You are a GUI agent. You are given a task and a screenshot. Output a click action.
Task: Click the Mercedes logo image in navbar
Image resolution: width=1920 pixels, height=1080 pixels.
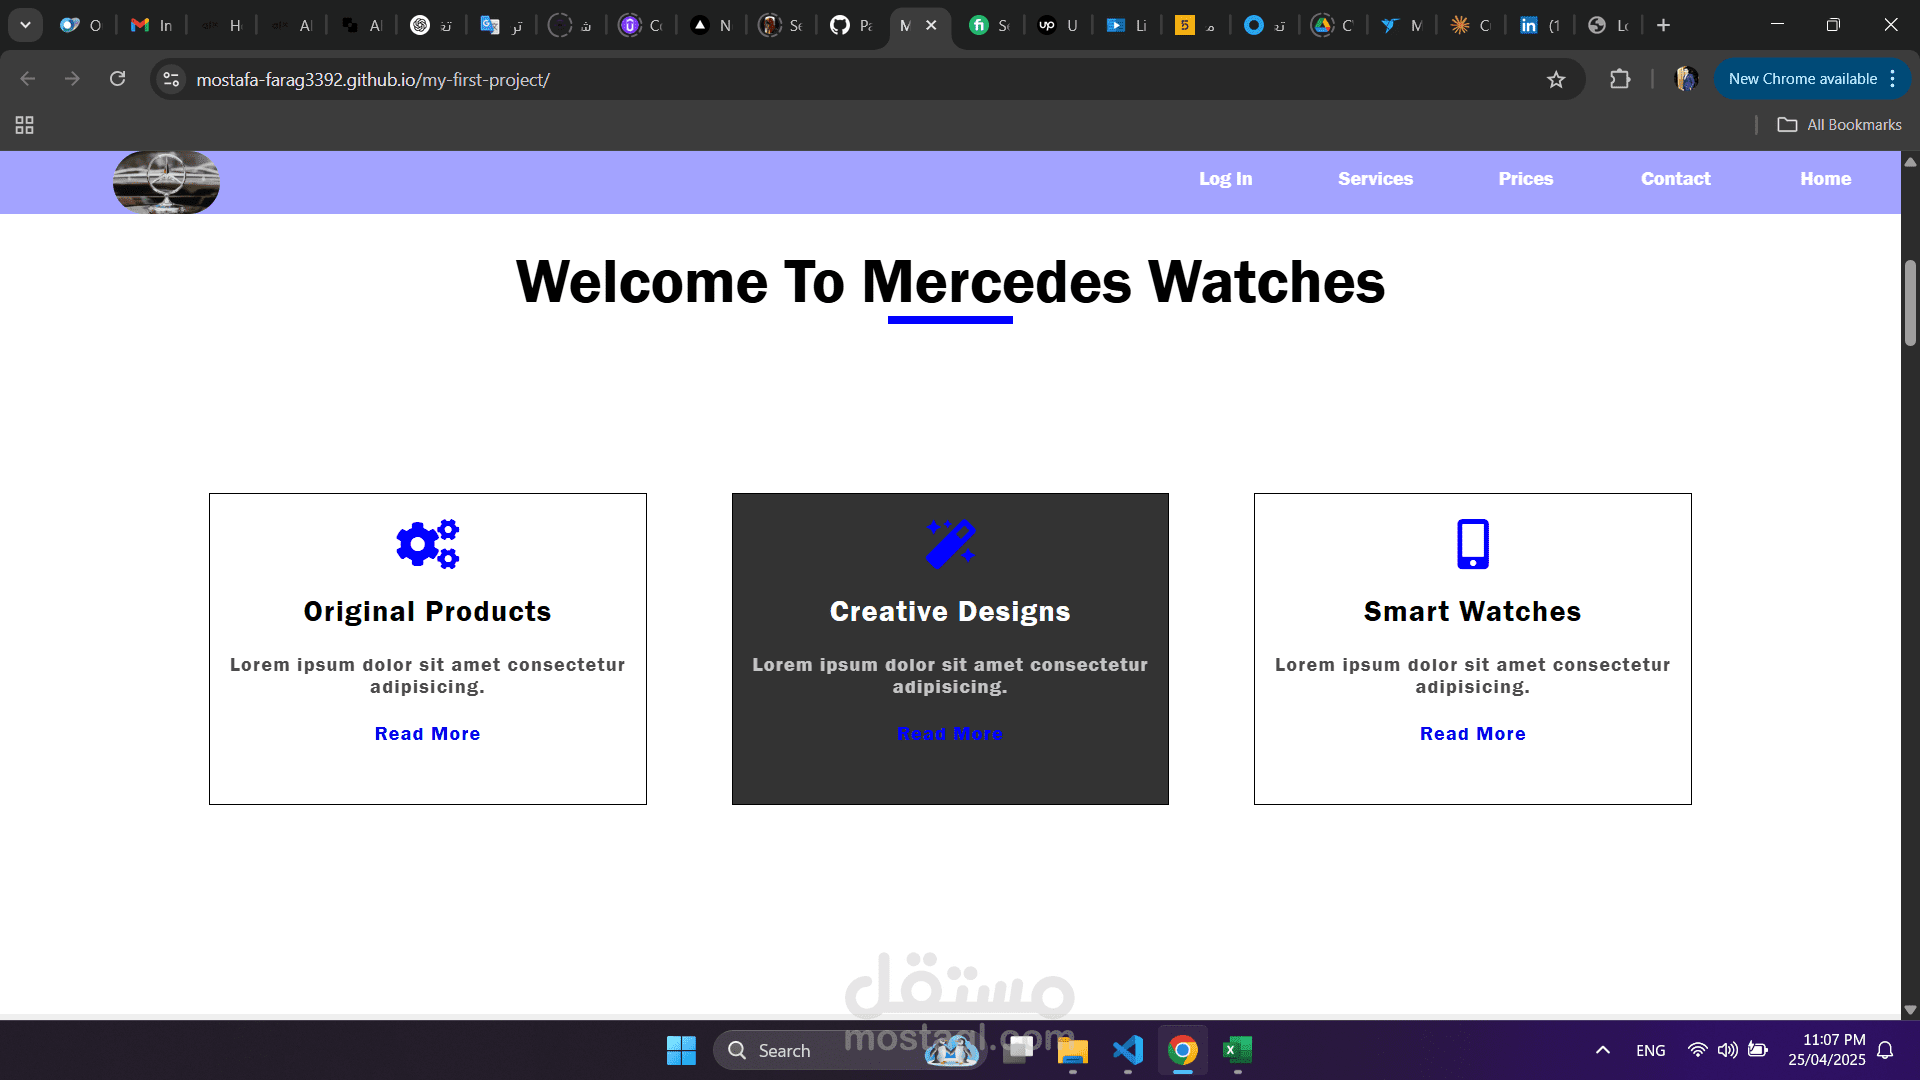click(166, 182)
